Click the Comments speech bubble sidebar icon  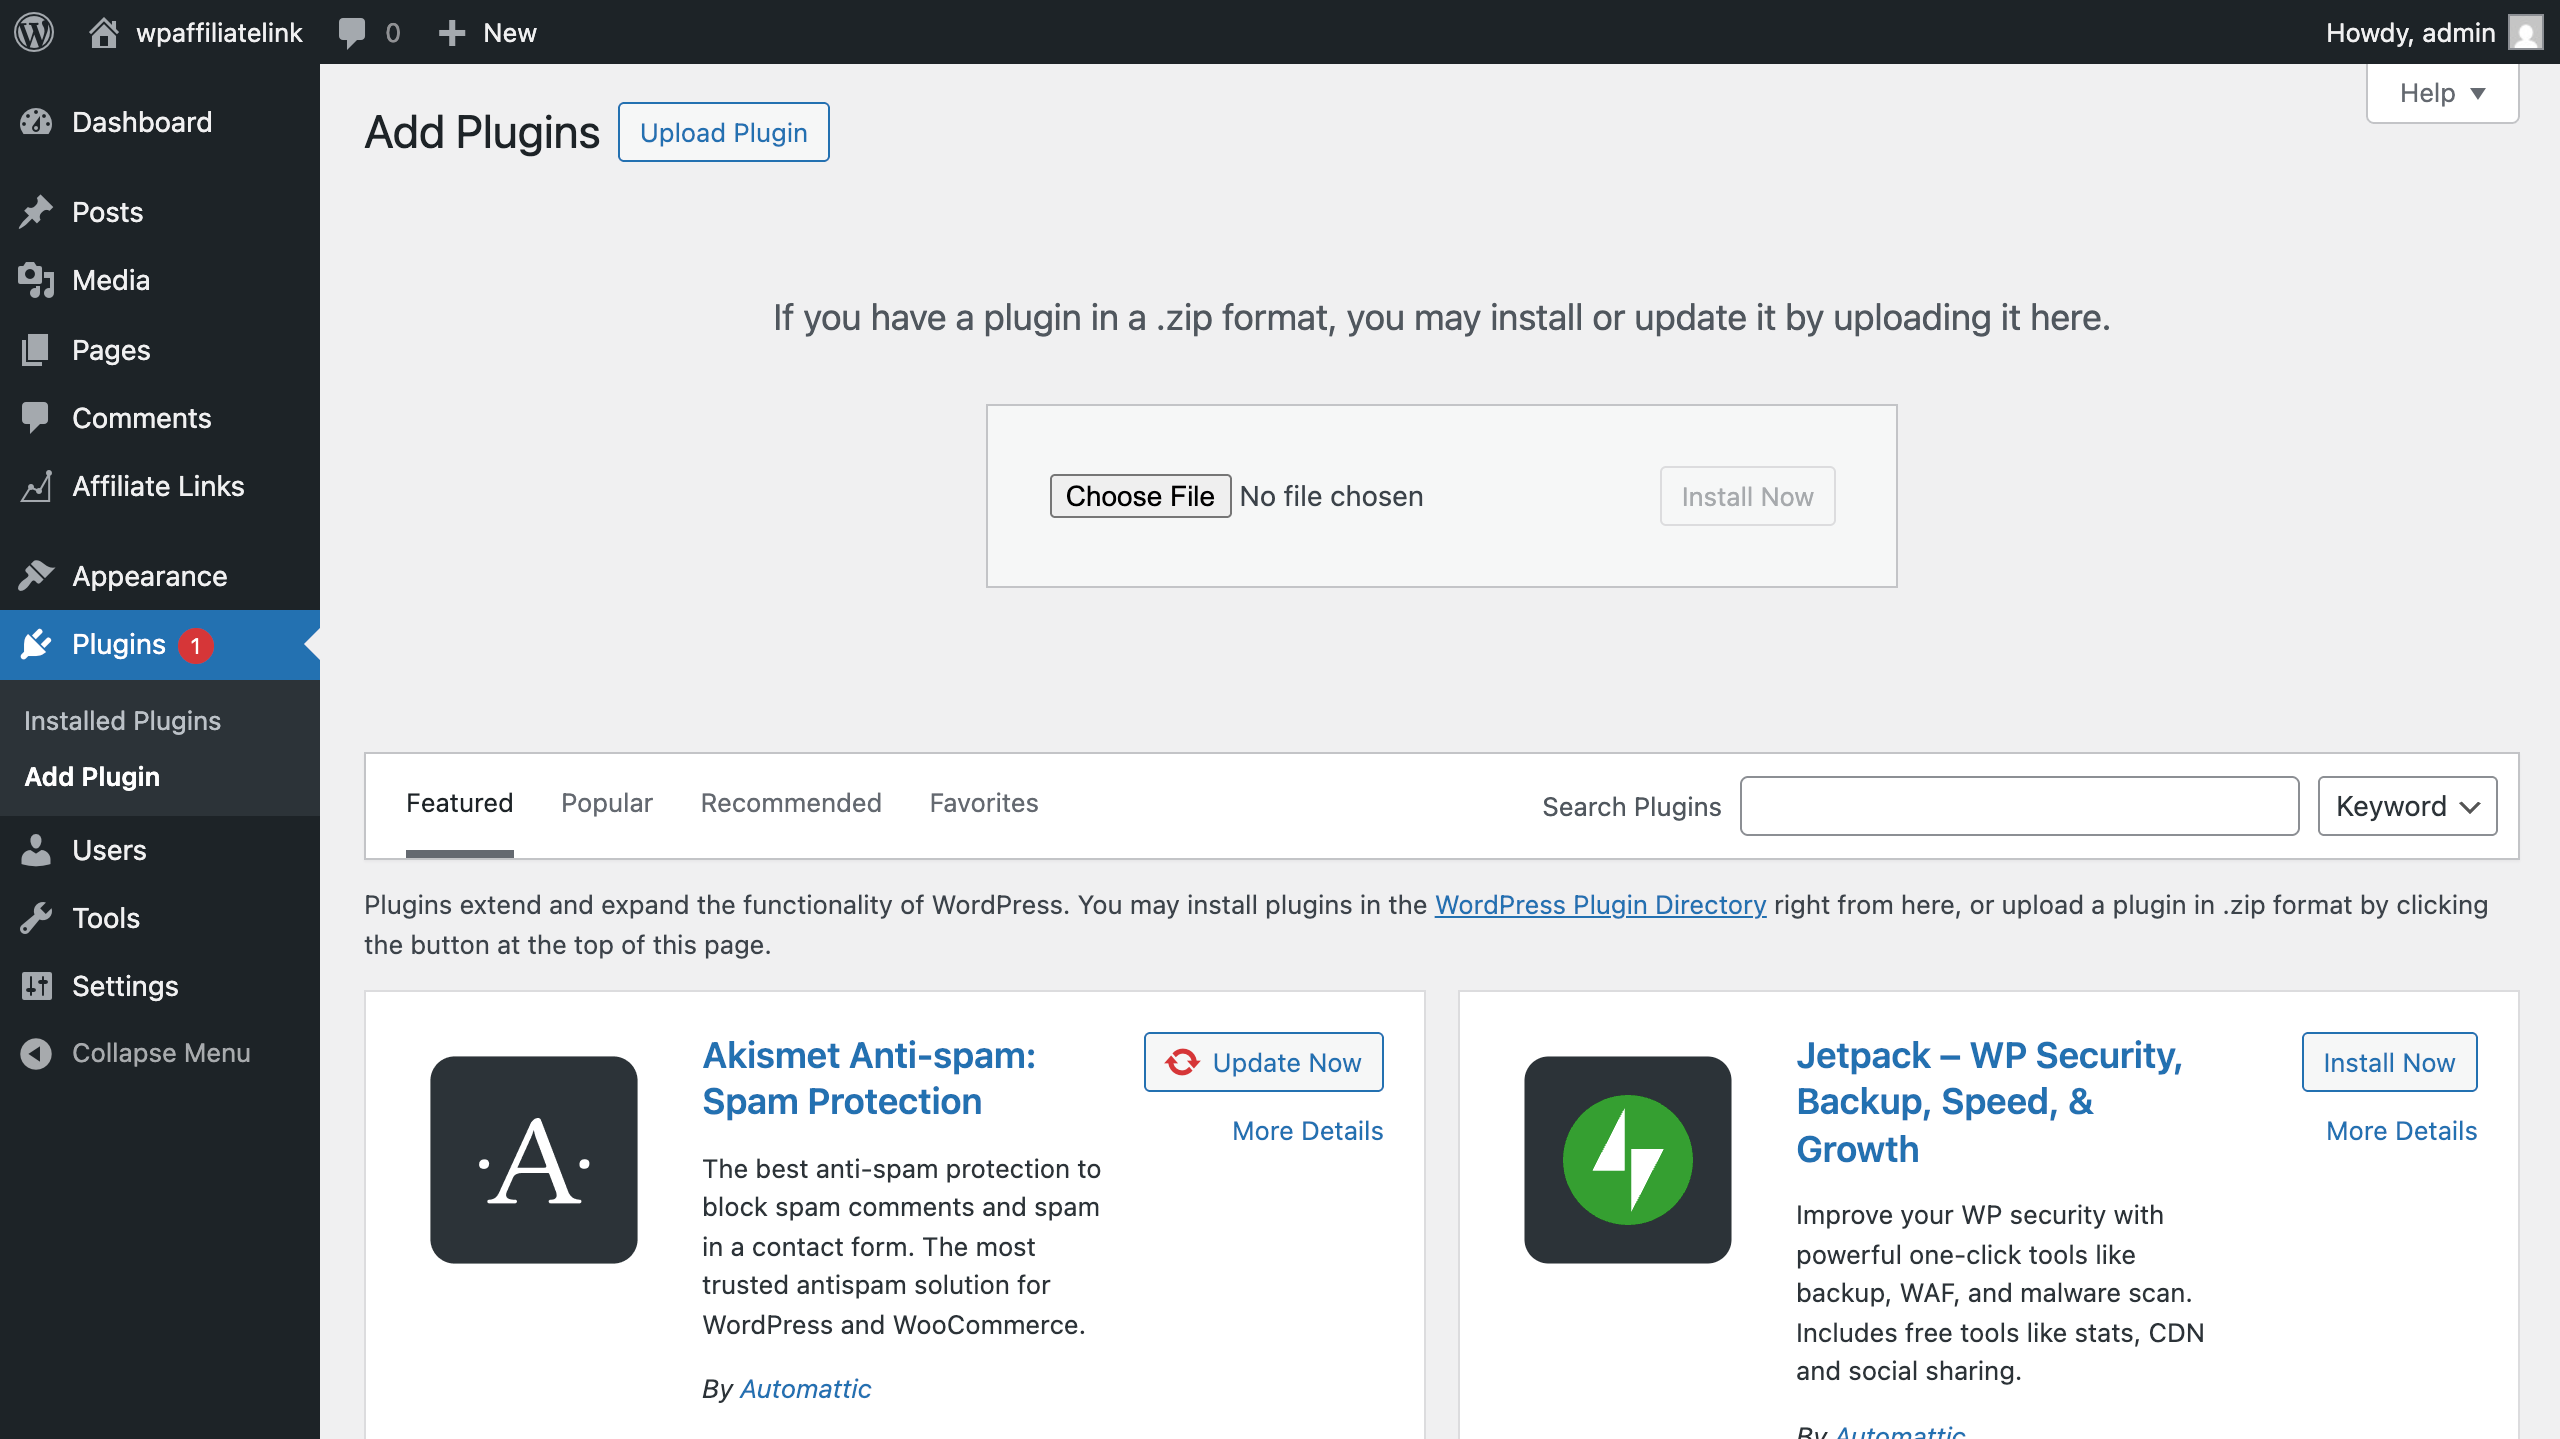[36, 418]
